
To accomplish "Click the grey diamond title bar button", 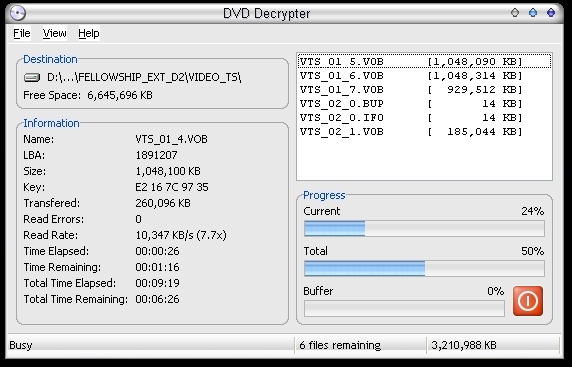I will click(x=515, y=13).
